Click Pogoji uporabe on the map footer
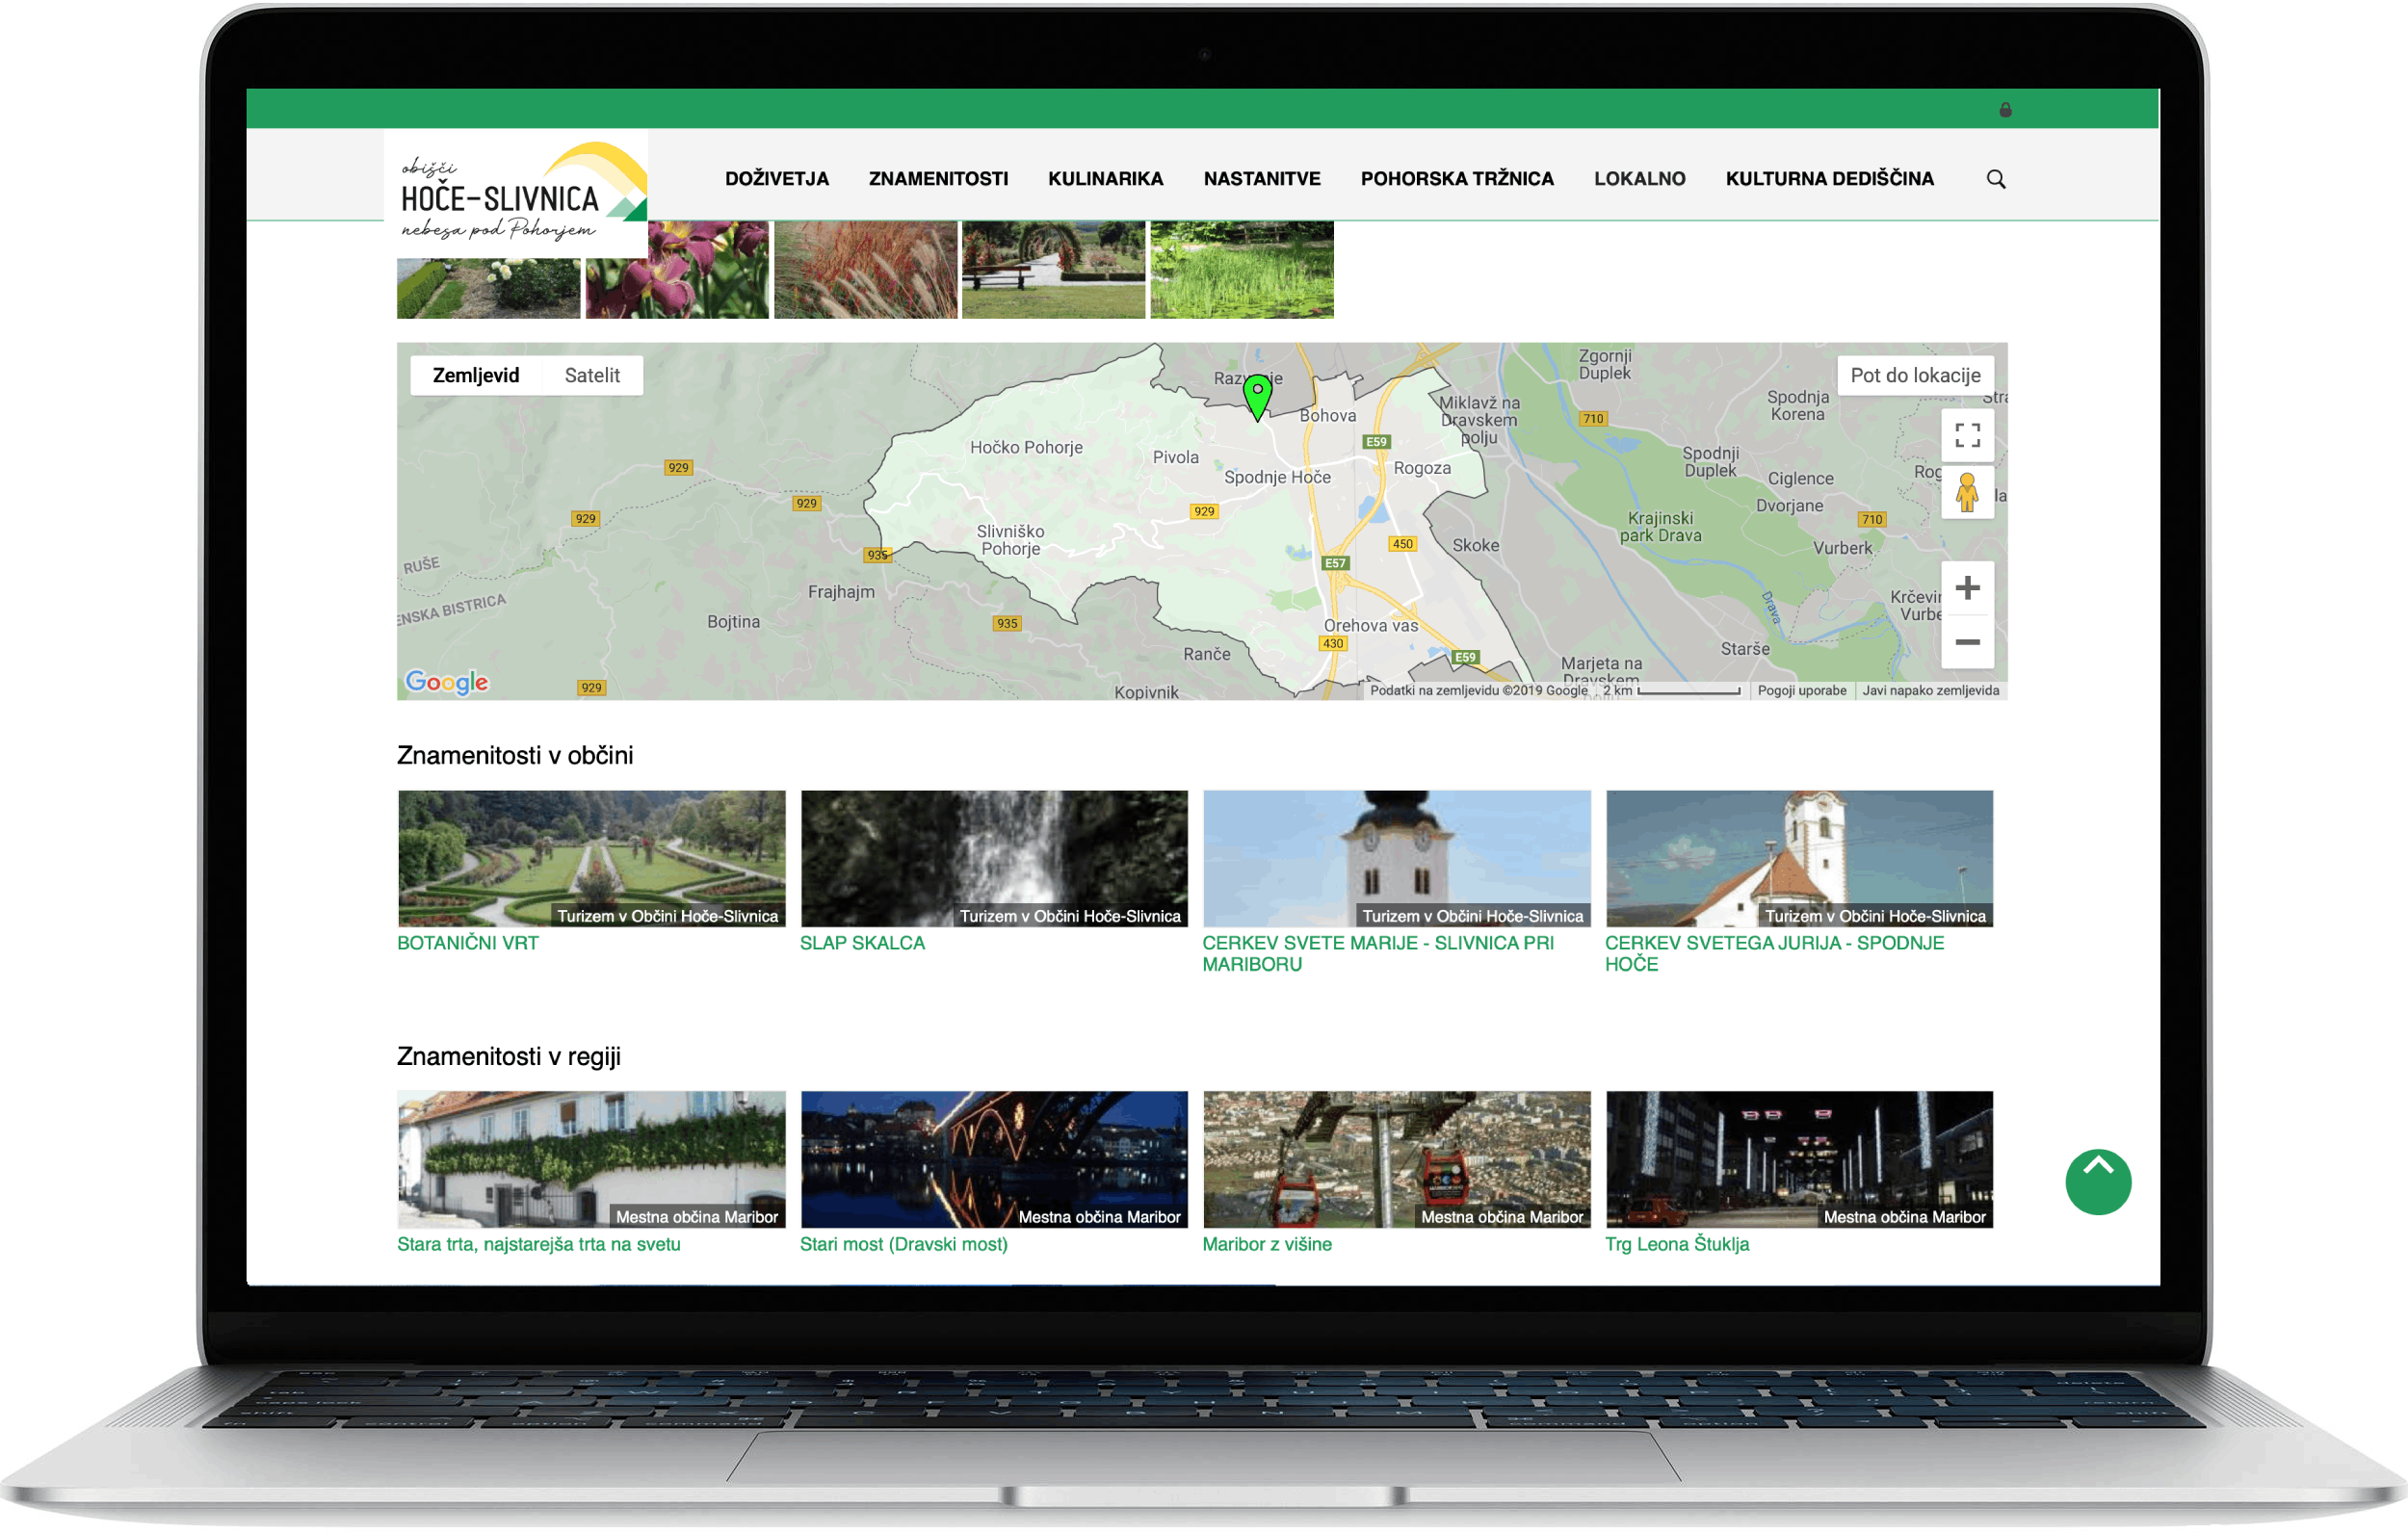 pos(1801,690)
